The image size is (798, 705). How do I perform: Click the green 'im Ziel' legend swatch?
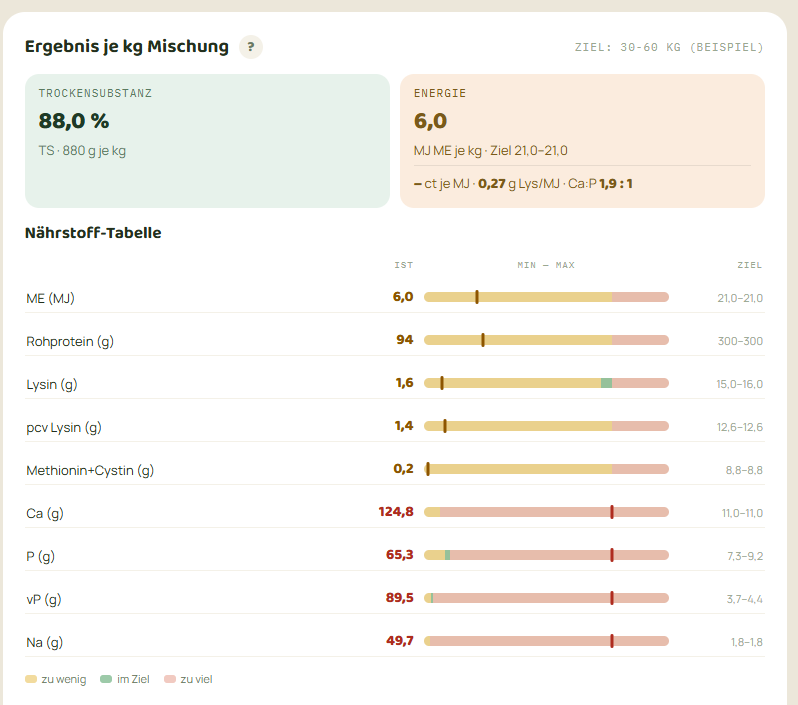pyautogui.click(x=106, y=679)
